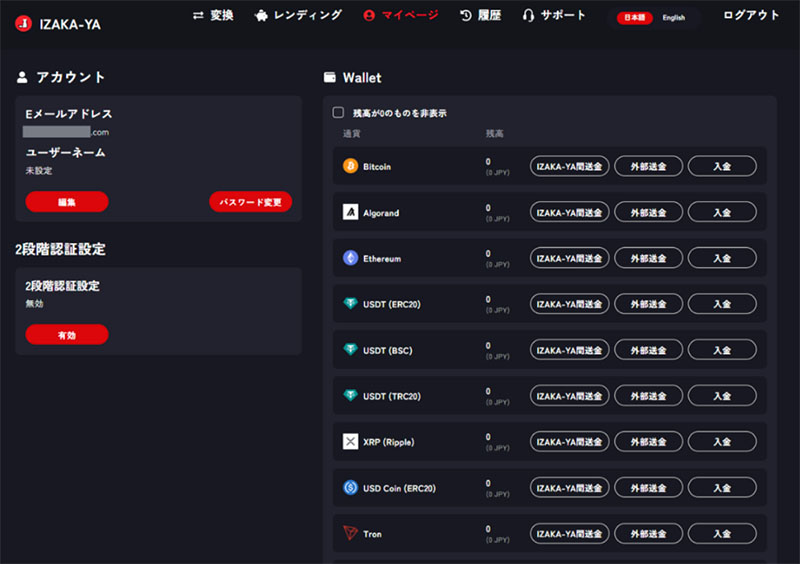Screen dimensions: 800x564
Task: Click 外部送金 for Bitcoin
Action: pos(648,166)
